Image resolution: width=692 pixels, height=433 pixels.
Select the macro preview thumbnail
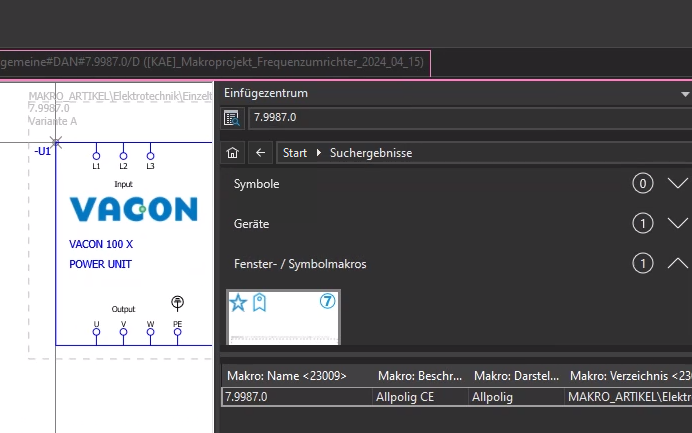283,317
